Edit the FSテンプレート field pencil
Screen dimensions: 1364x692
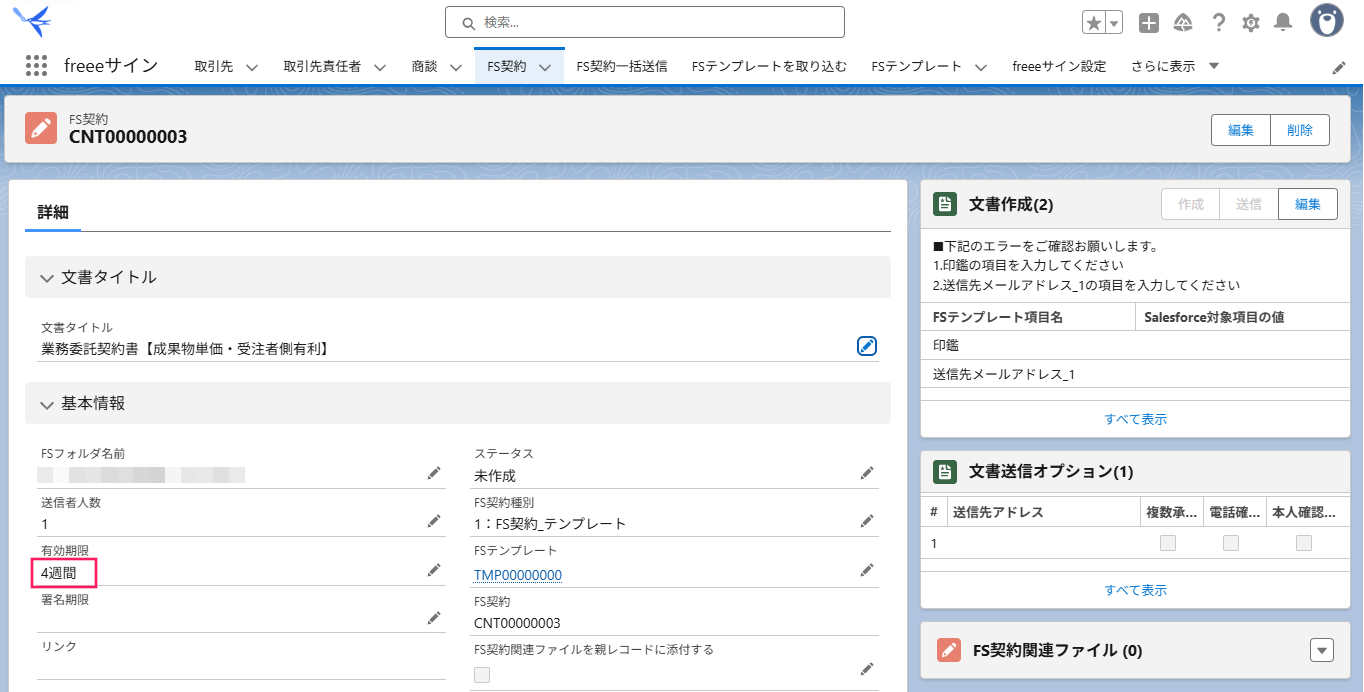867,570
